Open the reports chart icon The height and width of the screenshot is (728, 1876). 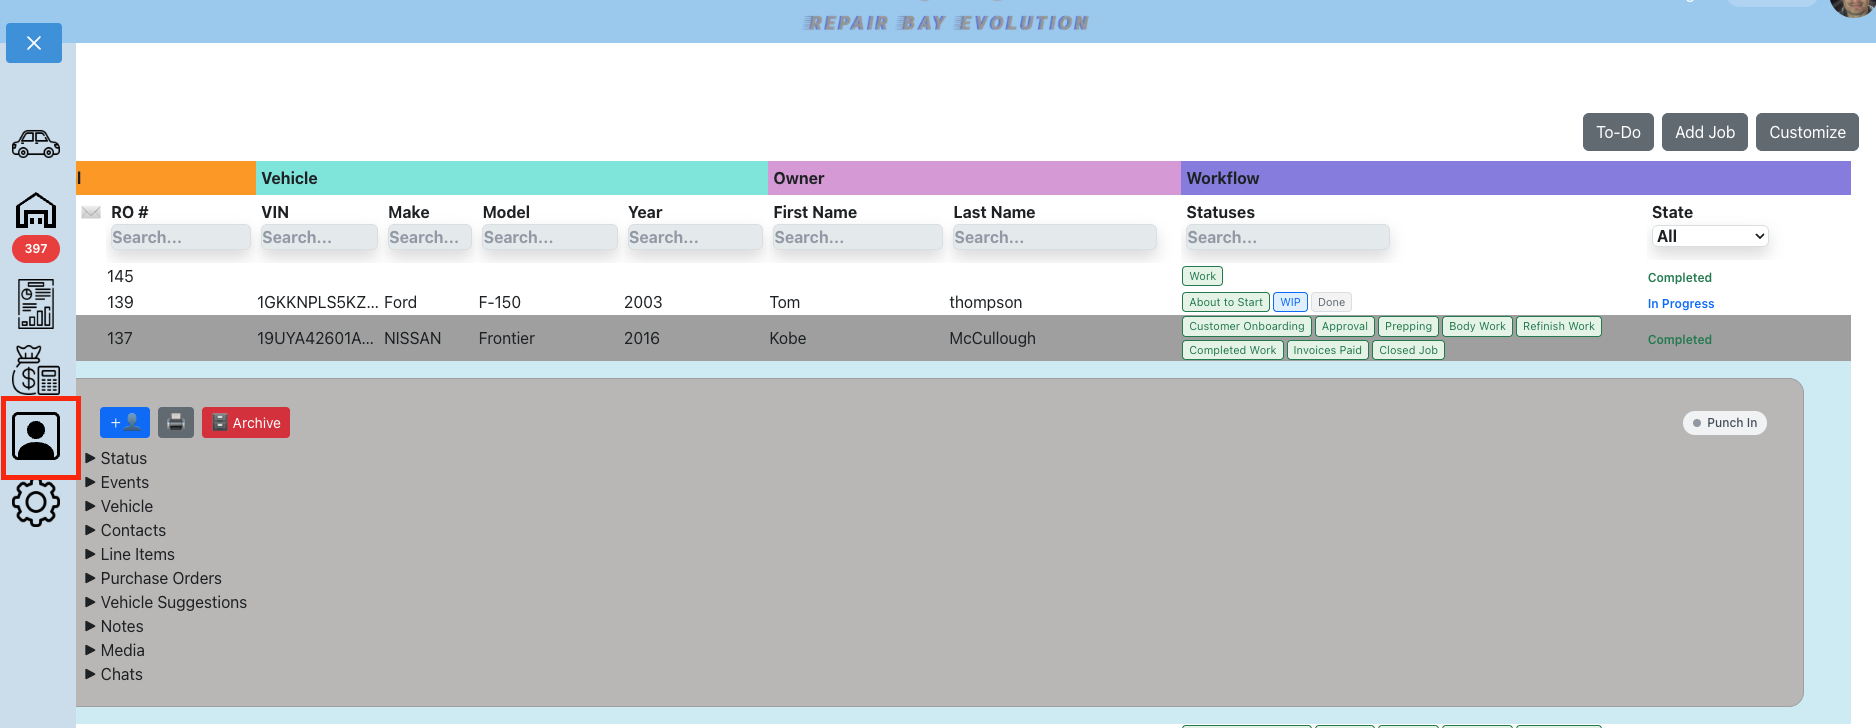click(x=36, y=304)
